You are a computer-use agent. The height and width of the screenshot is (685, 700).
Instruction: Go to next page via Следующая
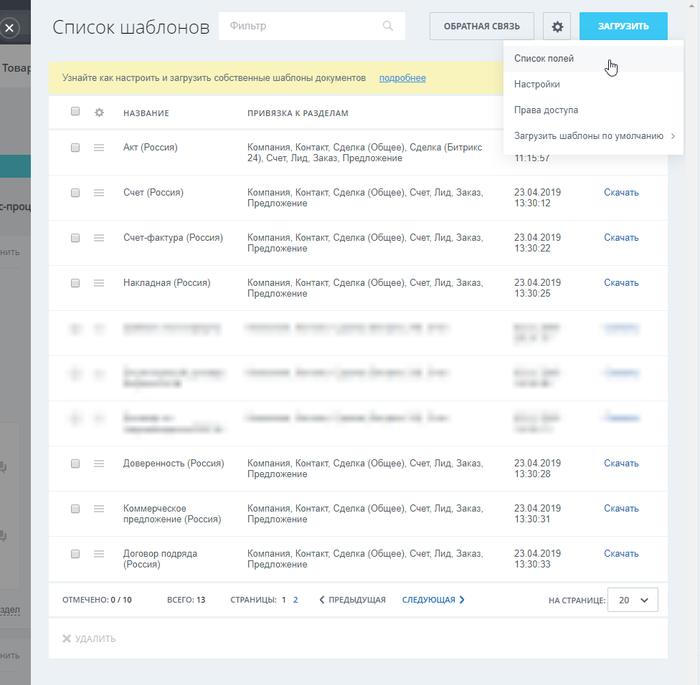pos(433,600)
